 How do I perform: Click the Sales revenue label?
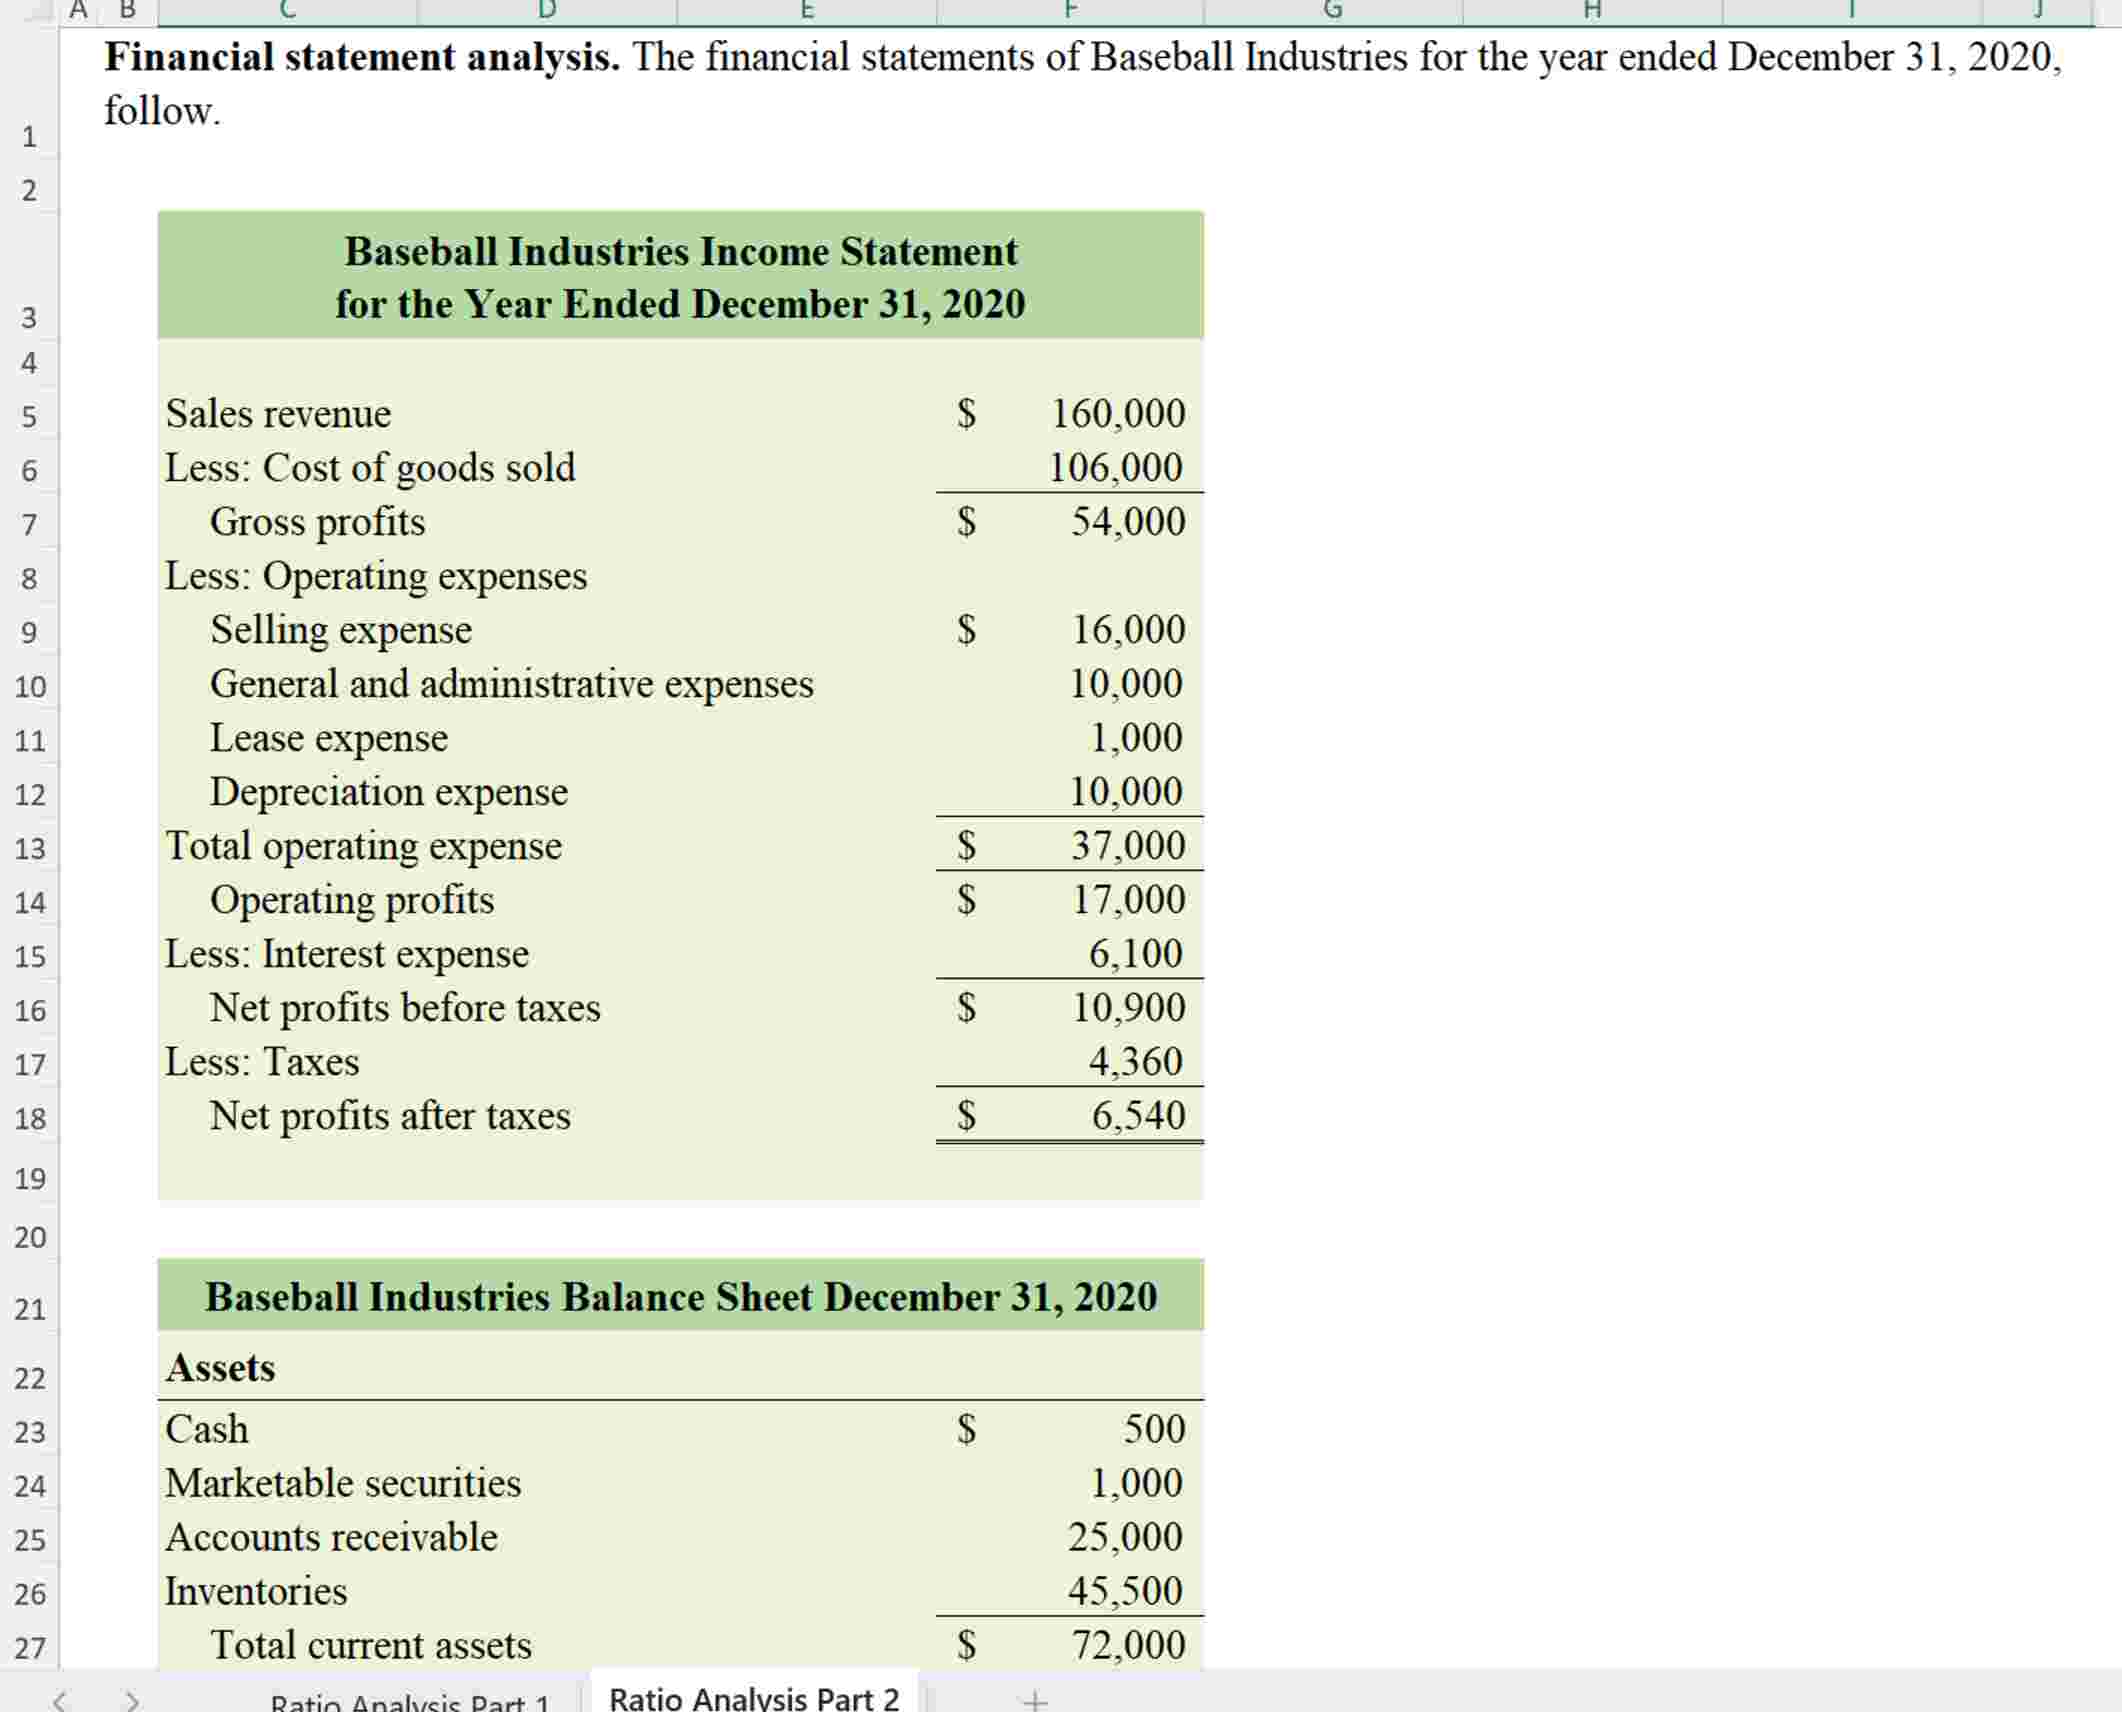point(278,414)
